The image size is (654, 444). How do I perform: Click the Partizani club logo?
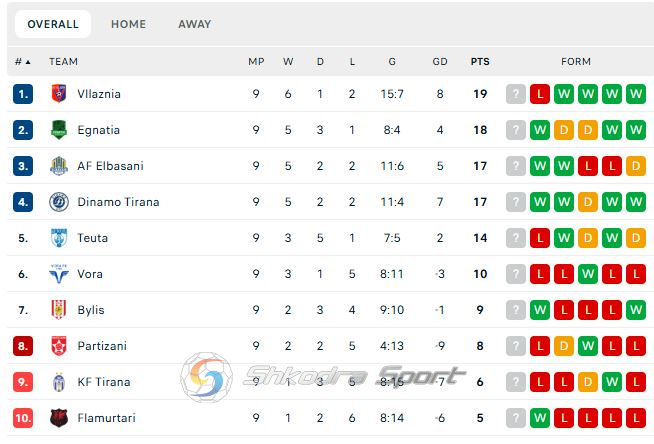58,346
